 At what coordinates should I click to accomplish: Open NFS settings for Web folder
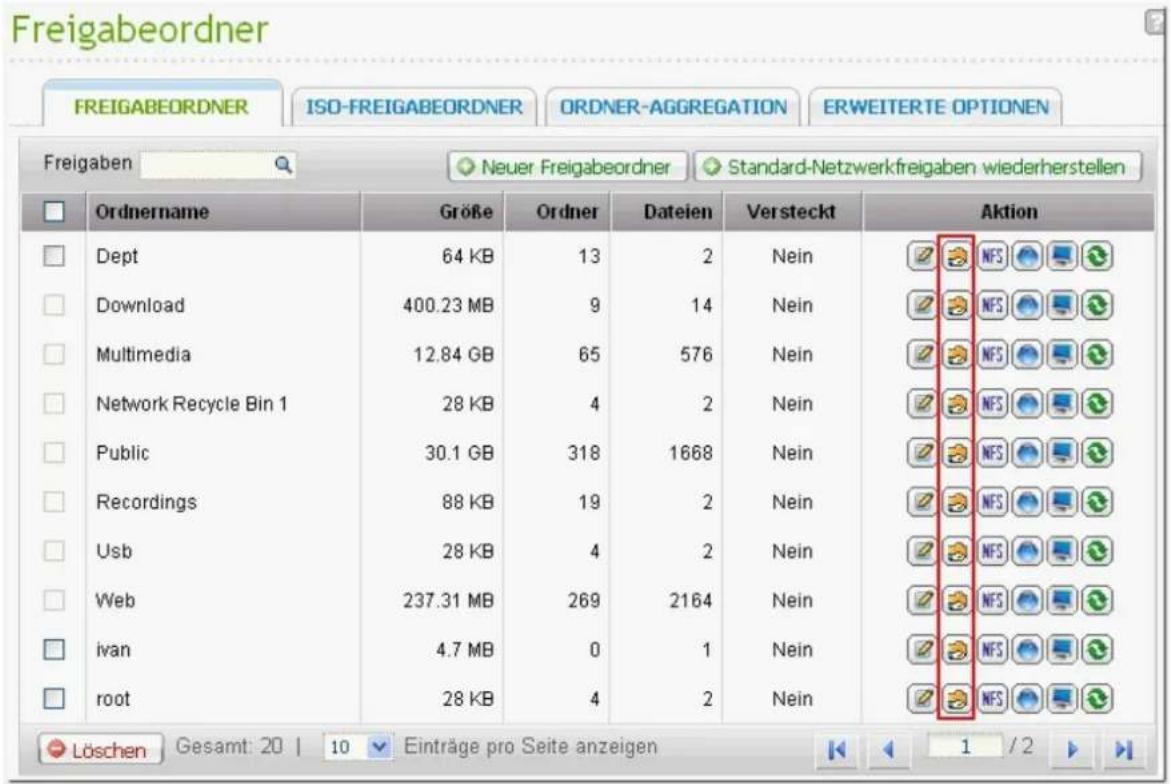point(992,600)
